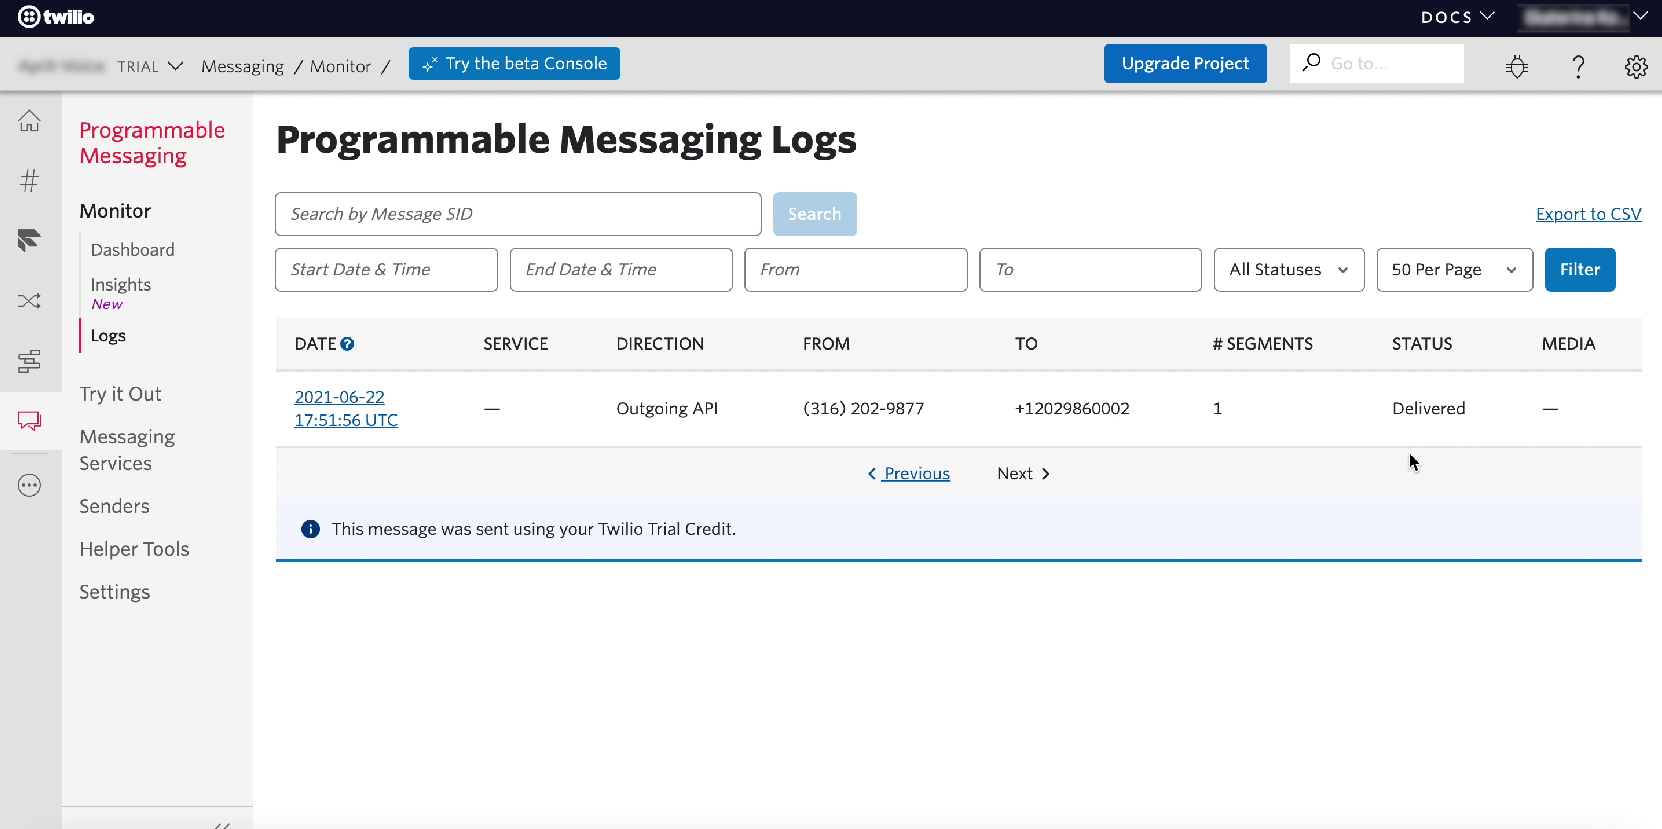1662x829 pixels.
Task: Select Logs in Monitor menu
Action: point(108,336)
